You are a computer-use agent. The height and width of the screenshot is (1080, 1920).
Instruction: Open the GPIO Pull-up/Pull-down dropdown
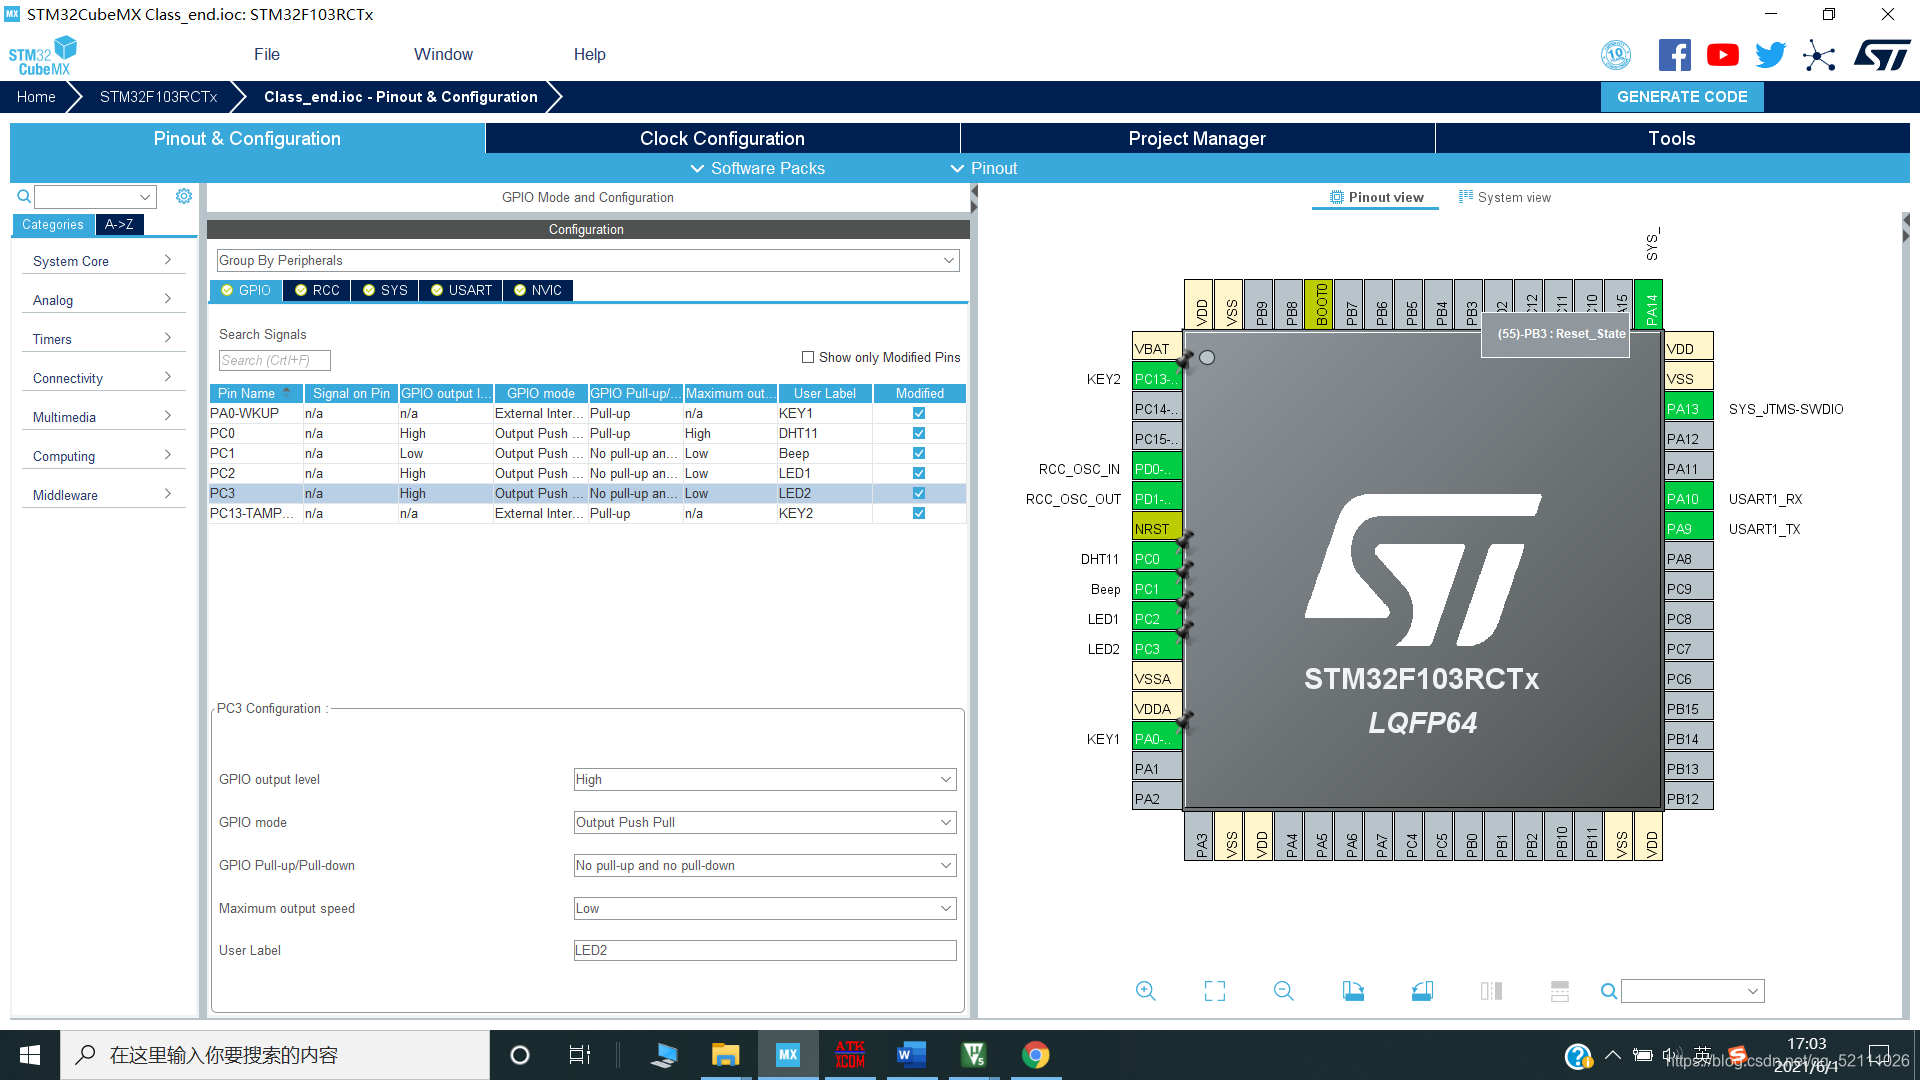pyautogui.click(x=765, y=865)
